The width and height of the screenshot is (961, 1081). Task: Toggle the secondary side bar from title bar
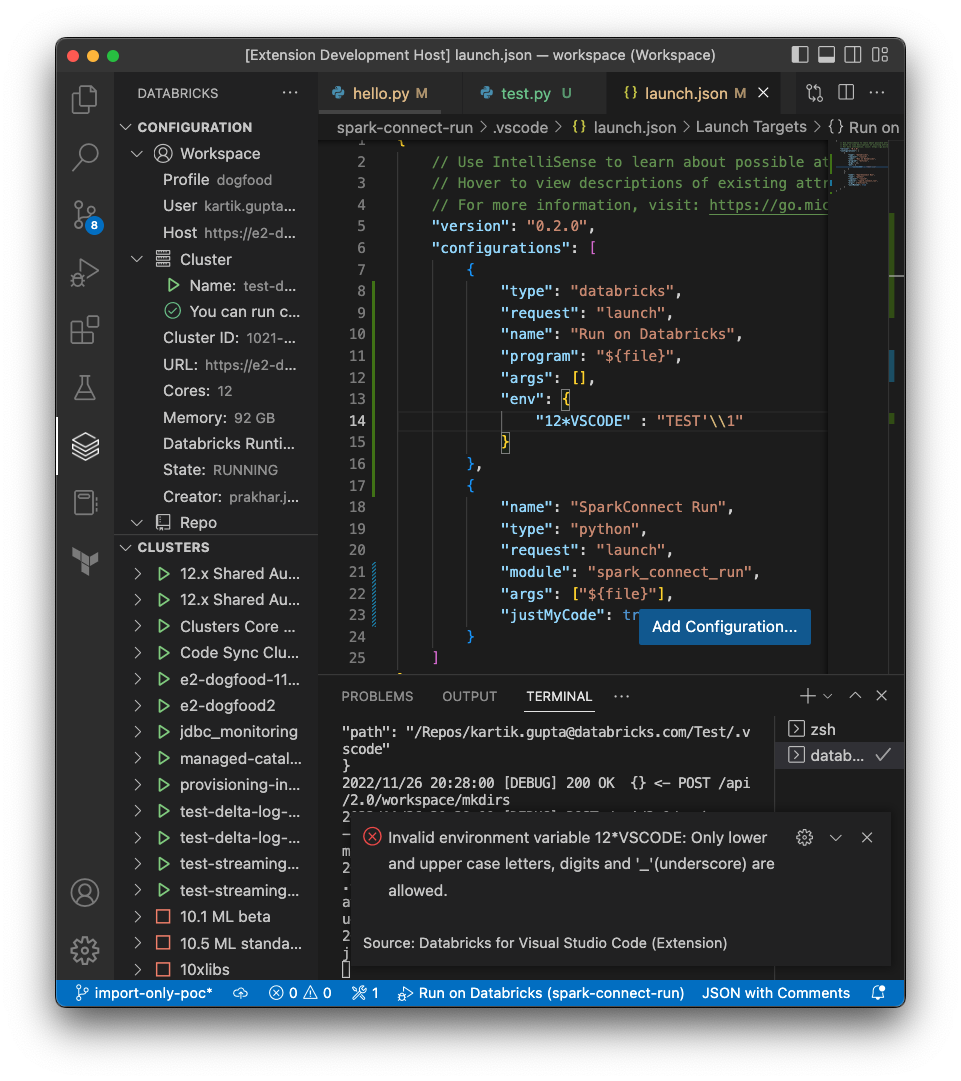853,54
